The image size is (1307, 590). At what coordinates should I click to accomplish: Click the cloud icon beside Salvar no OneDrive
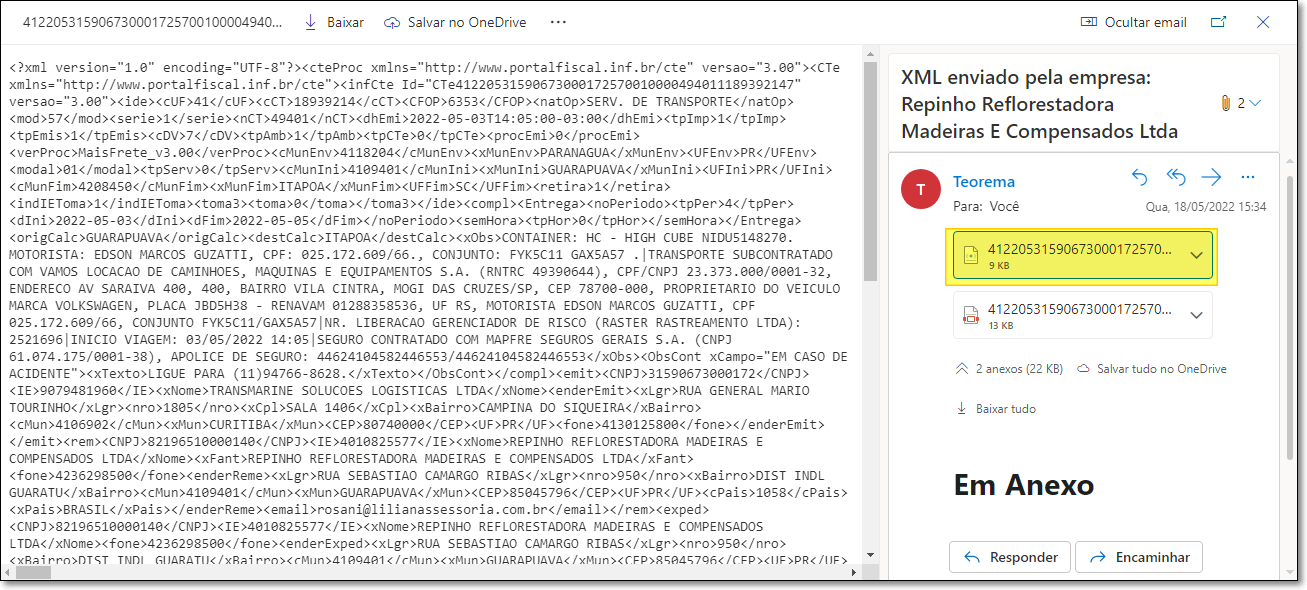[392, 22]
